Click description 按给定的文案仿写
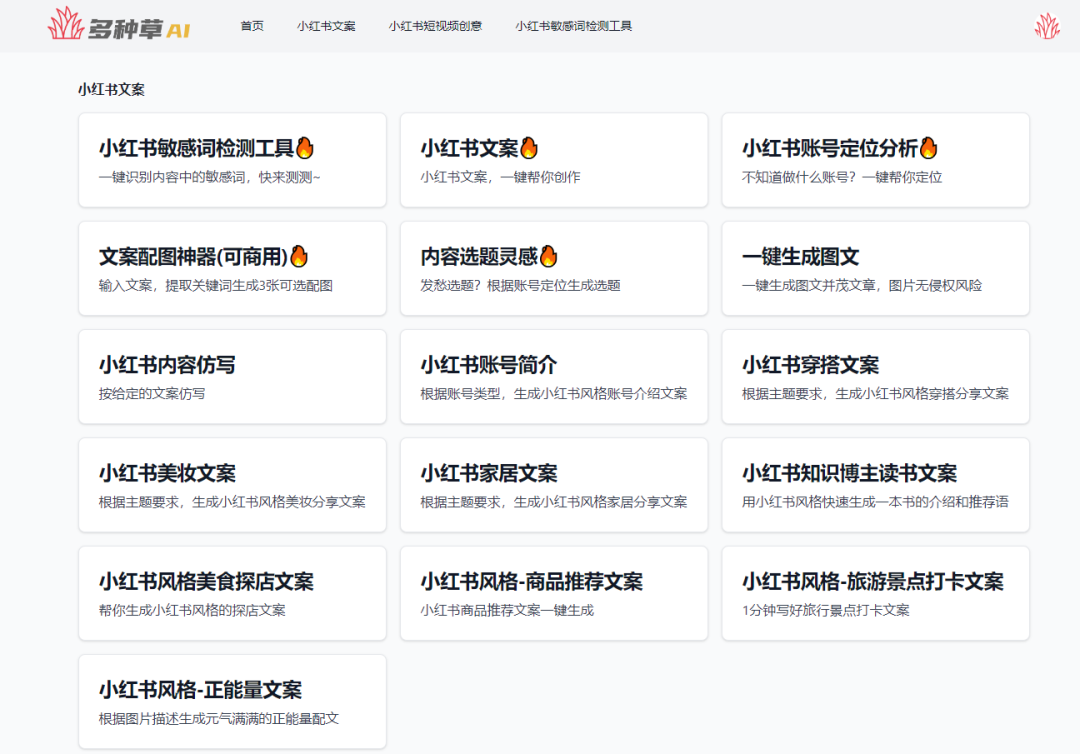1080x754 pixels. pos(152,394)
